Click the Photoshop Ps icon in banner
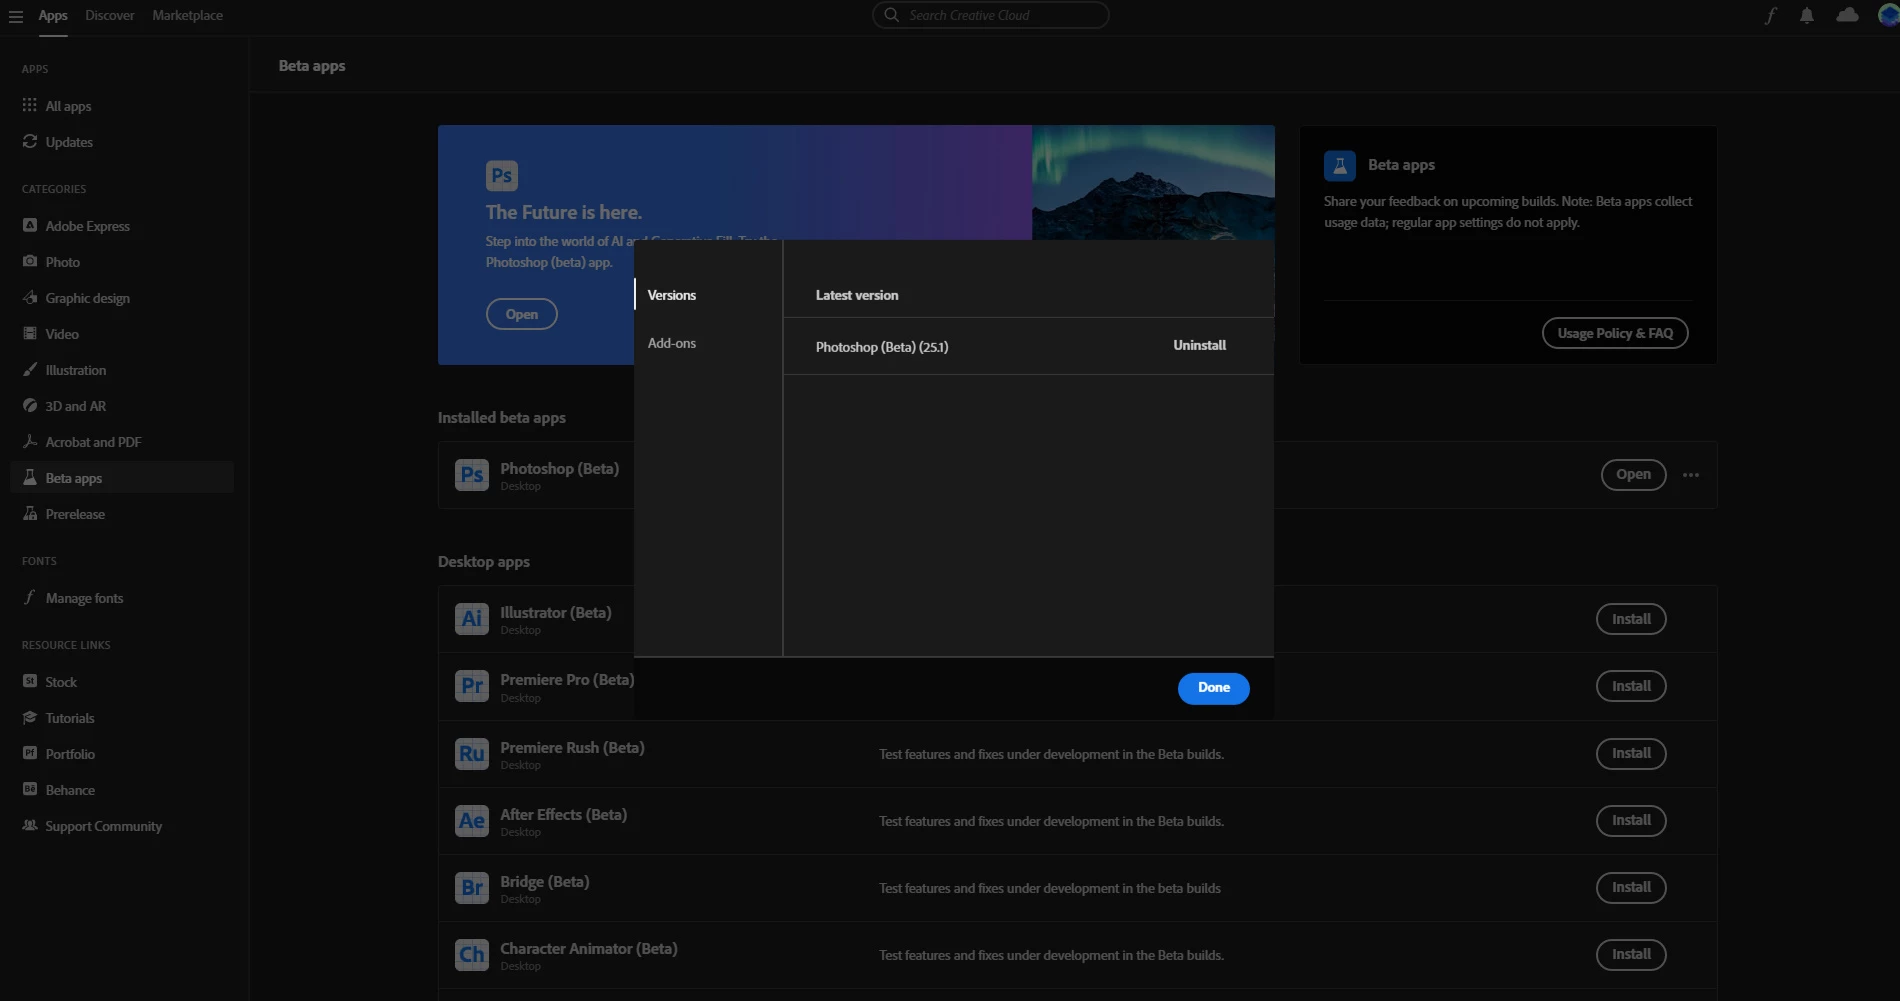 coord(502,176)
